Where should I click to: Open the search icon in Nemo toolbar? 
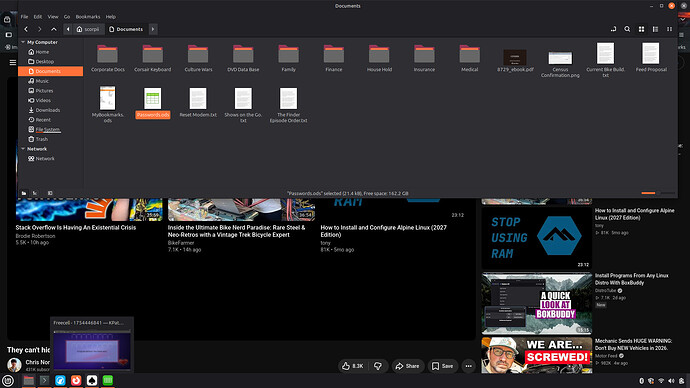click(x=627, y=29)
